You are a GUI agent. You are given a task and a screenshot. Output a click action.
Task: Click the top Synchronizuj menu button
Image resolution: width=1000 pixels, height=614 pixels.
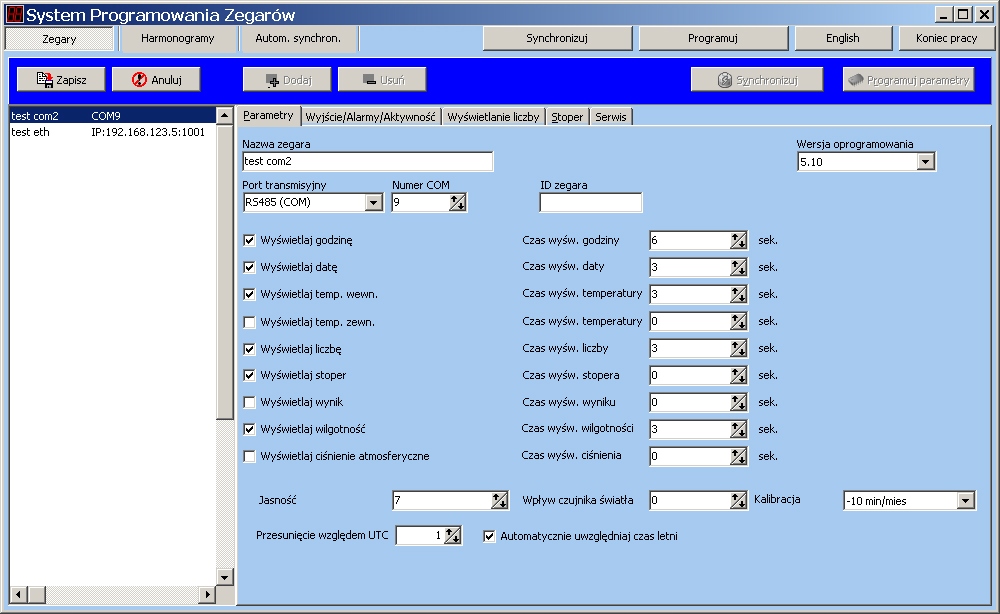click(x=557, y=38)
